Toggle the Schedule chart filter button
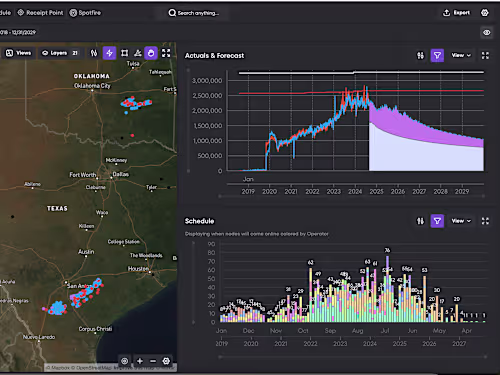Screen dimensions: 500x375 (437, 221)
